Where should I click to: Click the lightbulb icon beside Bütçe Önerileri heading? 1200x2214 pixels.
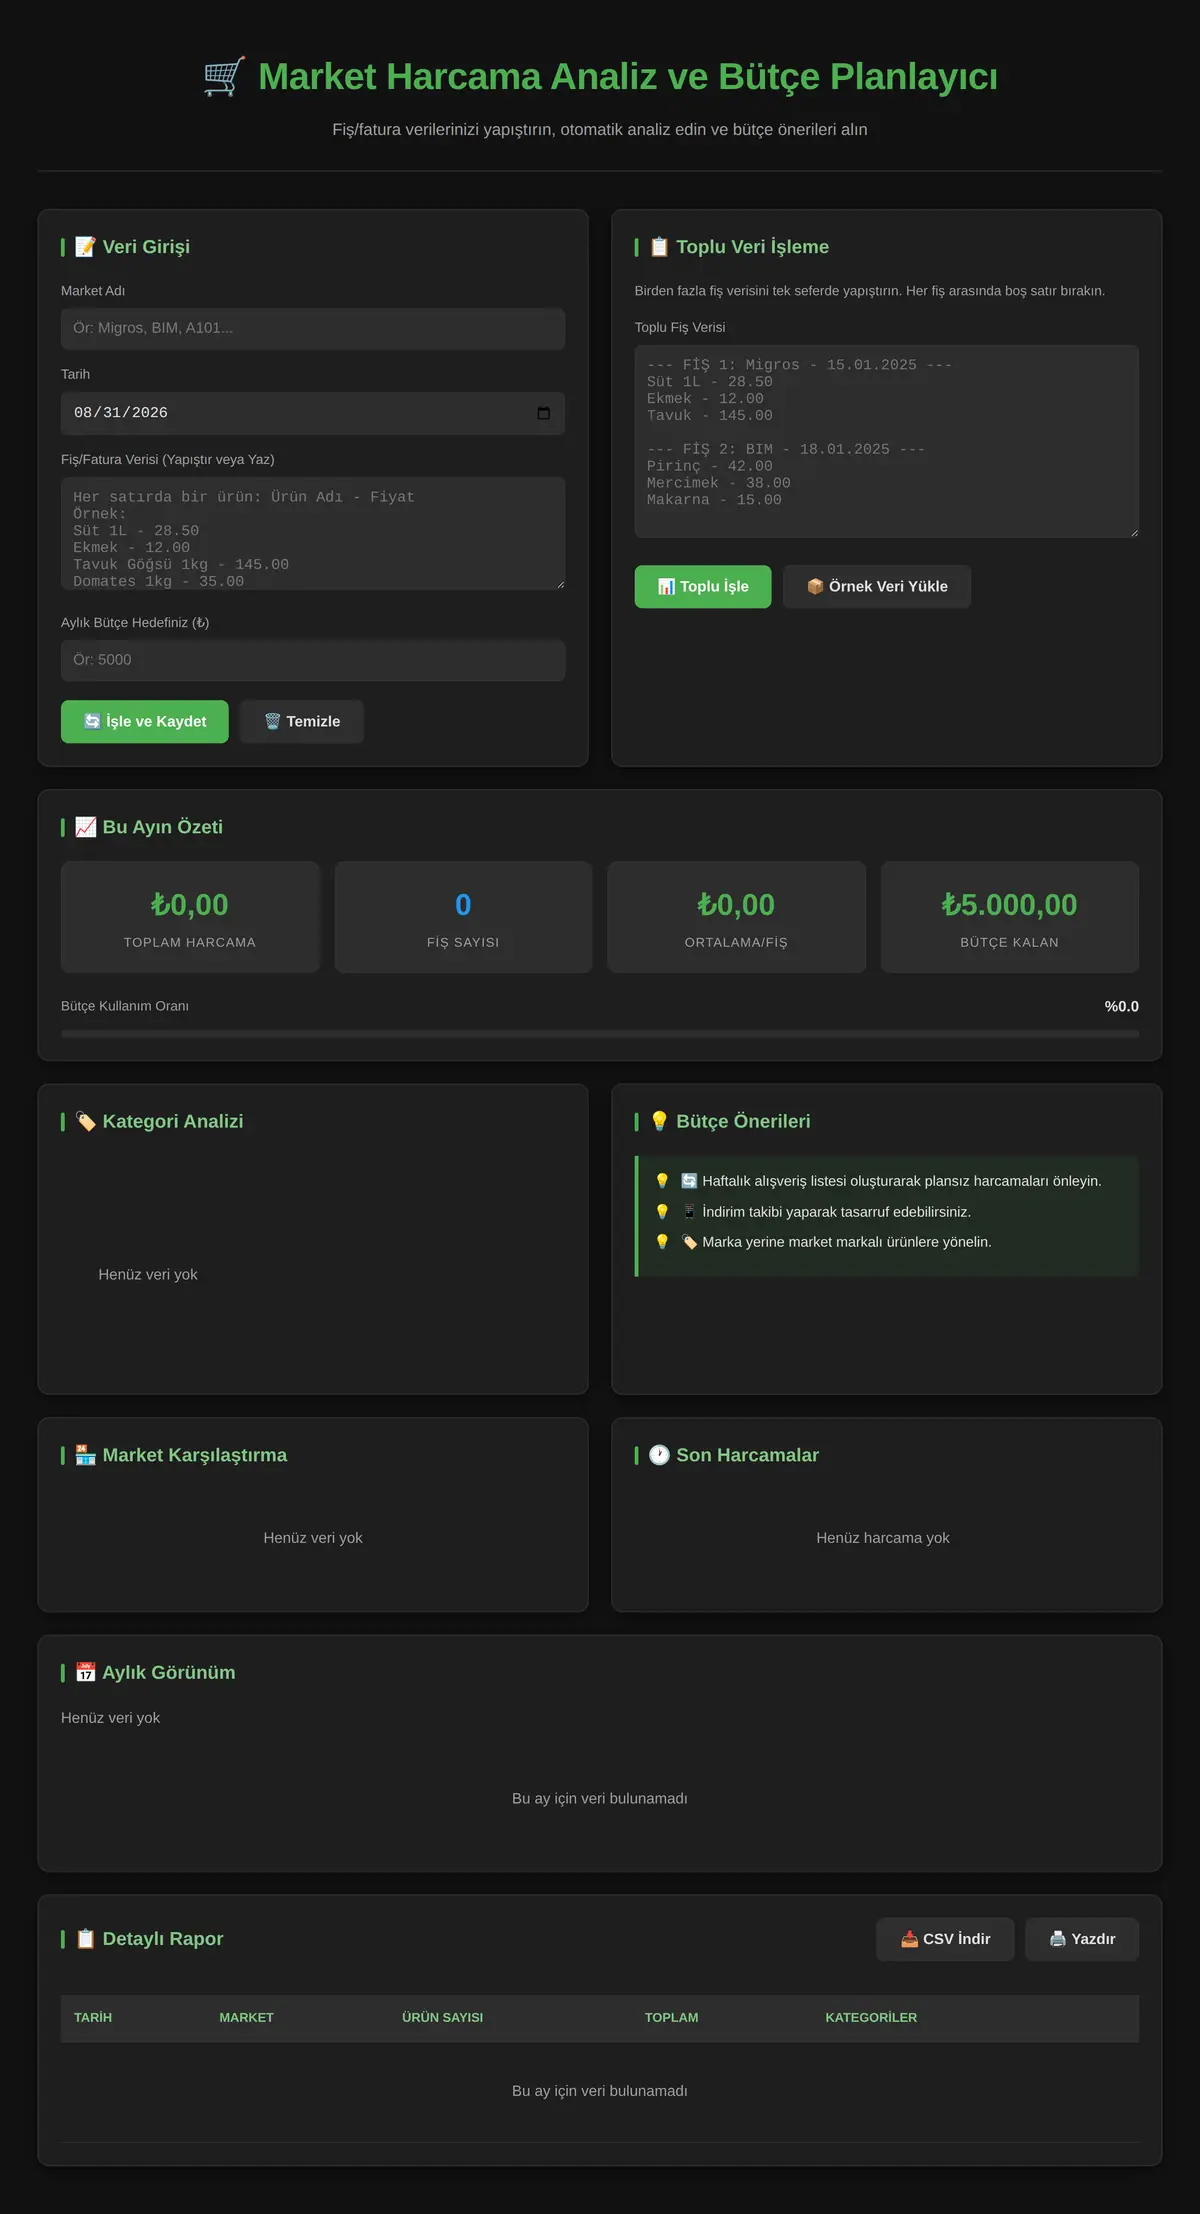[659, 1122]
